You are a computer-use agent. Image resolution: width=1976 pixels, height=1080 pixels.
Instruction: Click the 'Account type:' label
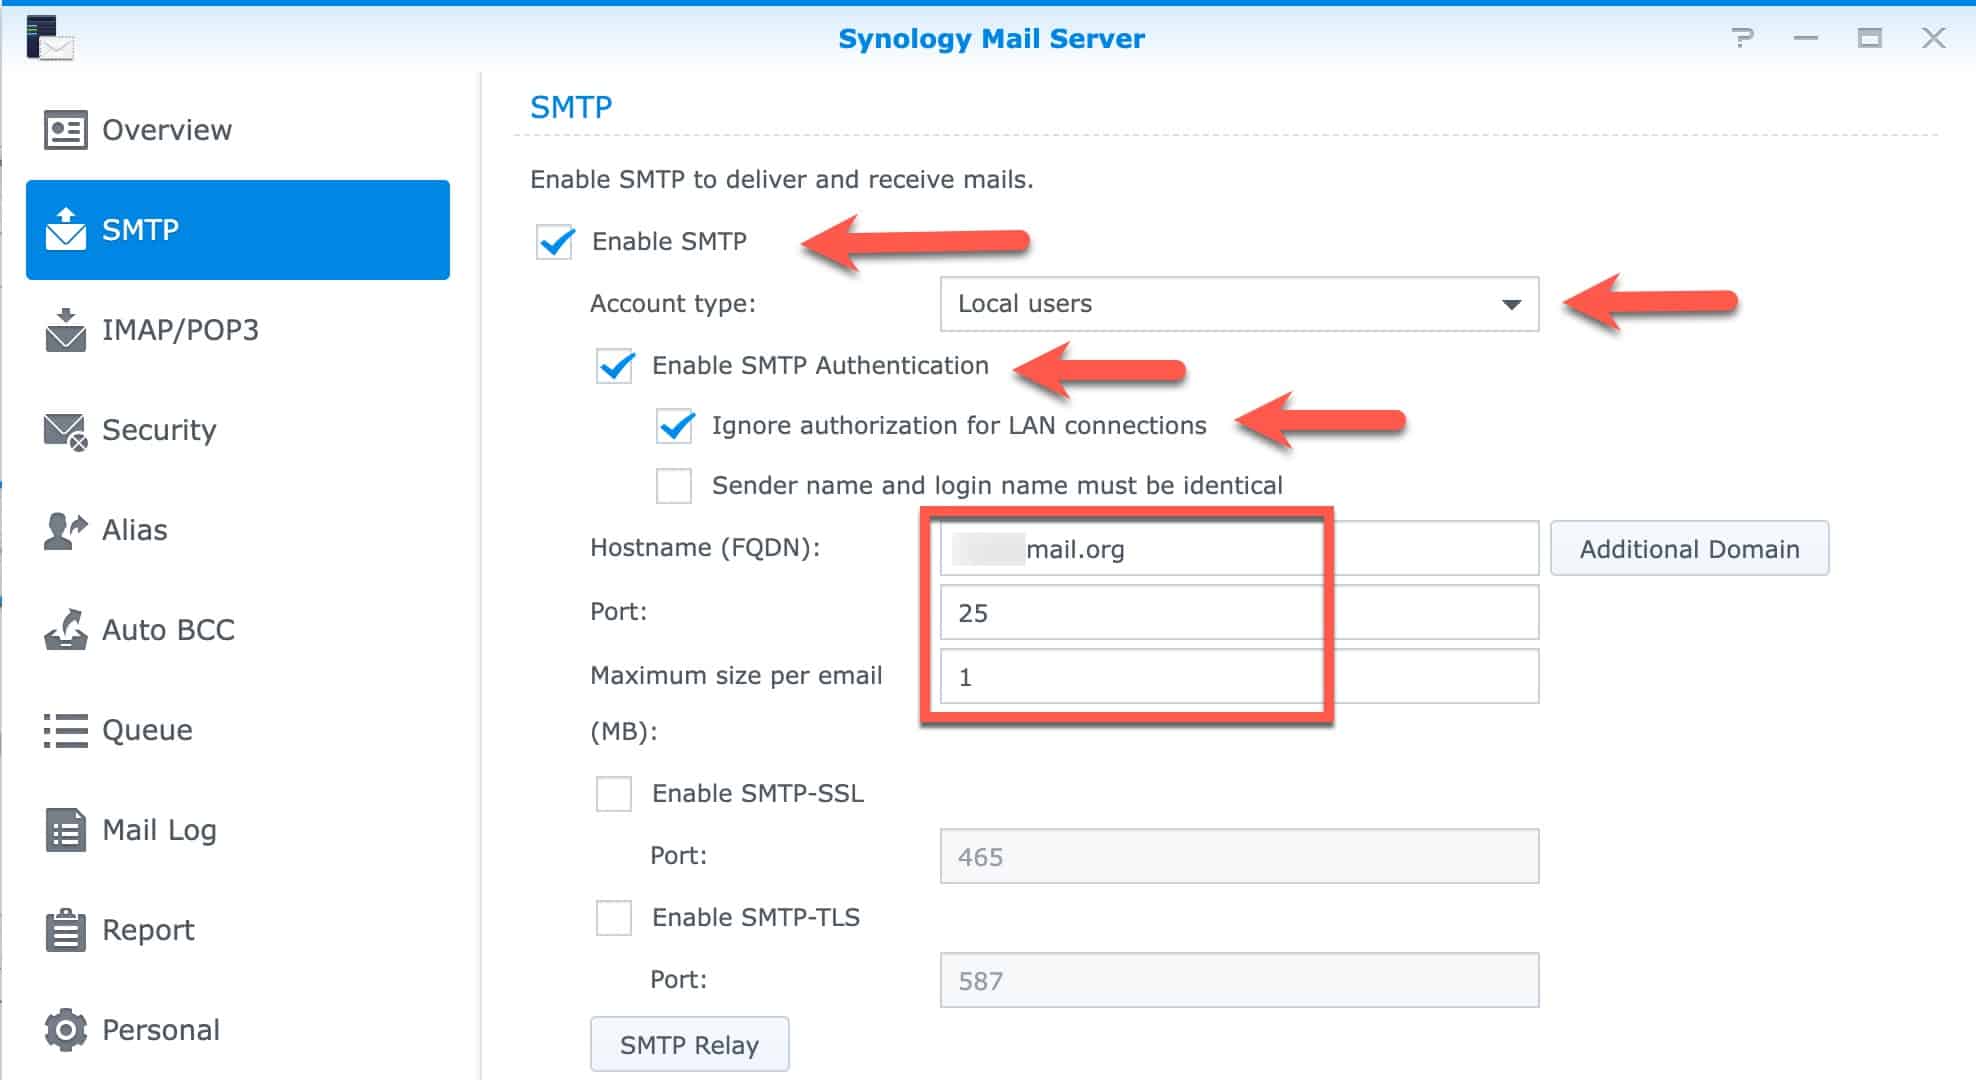pos(673,304)
